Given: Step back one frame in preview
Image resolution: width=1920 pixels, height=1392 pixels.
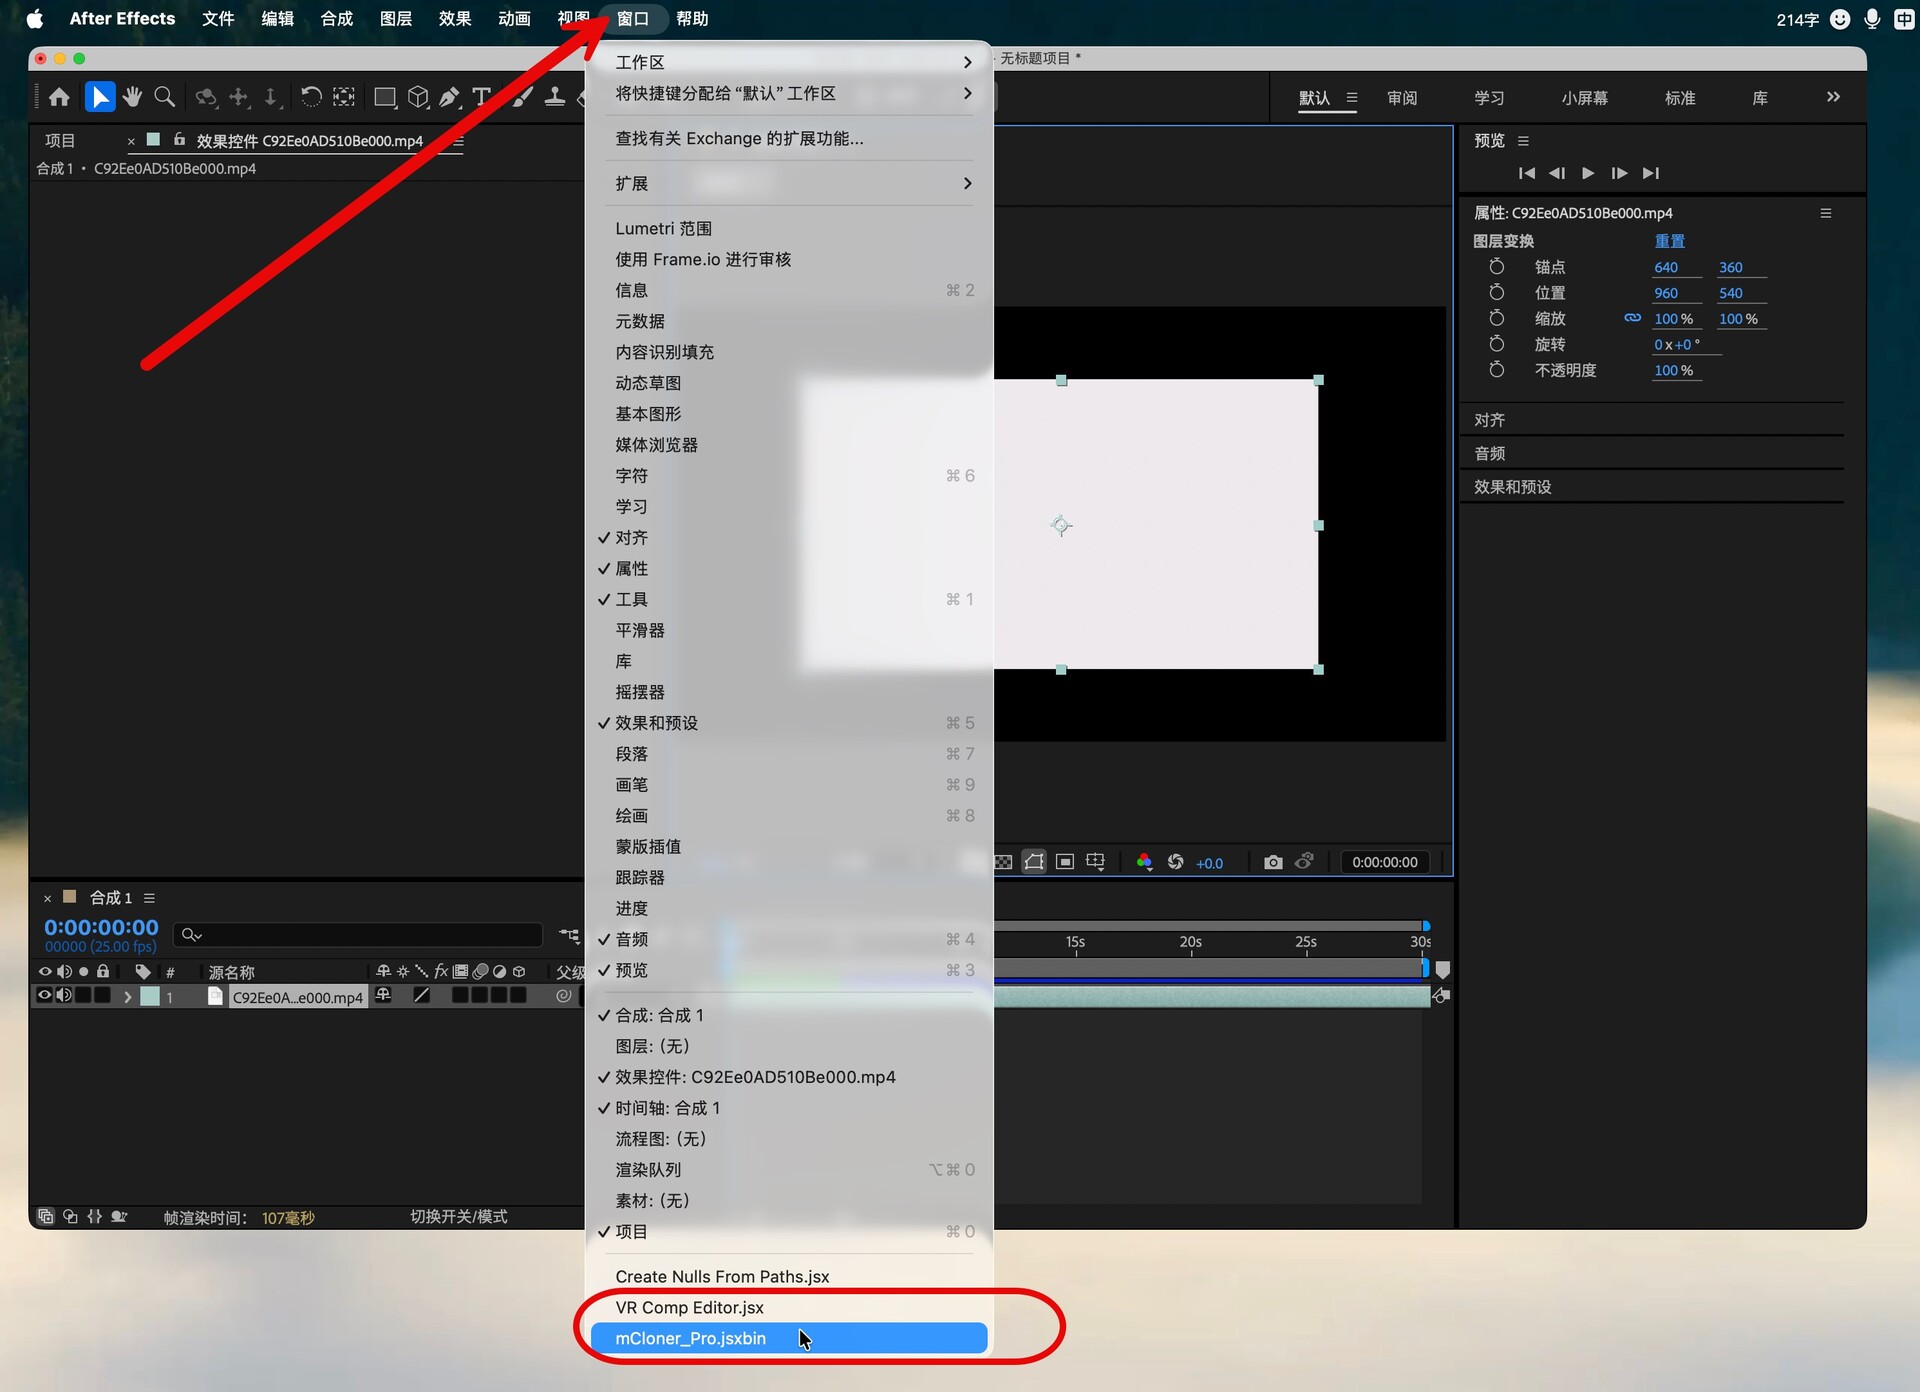Looking at the screenshot, I should tap(1557, 173).
